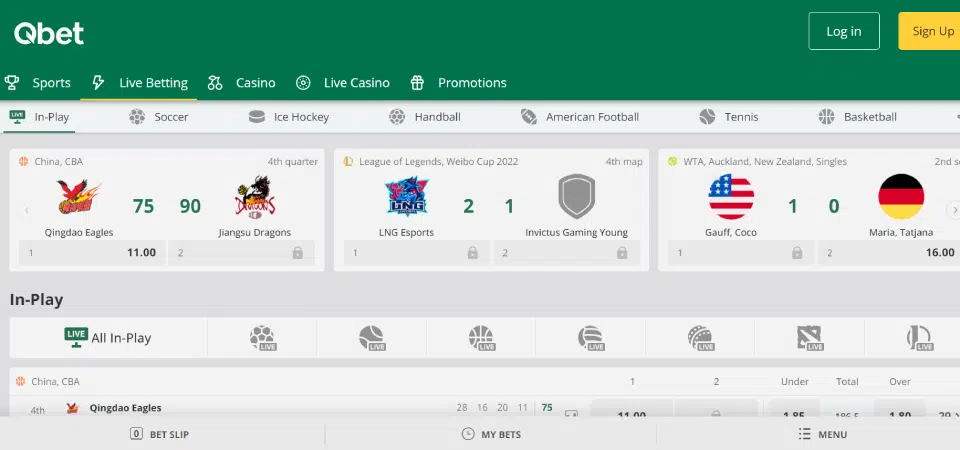This screenshot has height=450, width=960.
Task: Click locked odds 2 for Invictus Gaming Young
Action: (x=566, y=252)
